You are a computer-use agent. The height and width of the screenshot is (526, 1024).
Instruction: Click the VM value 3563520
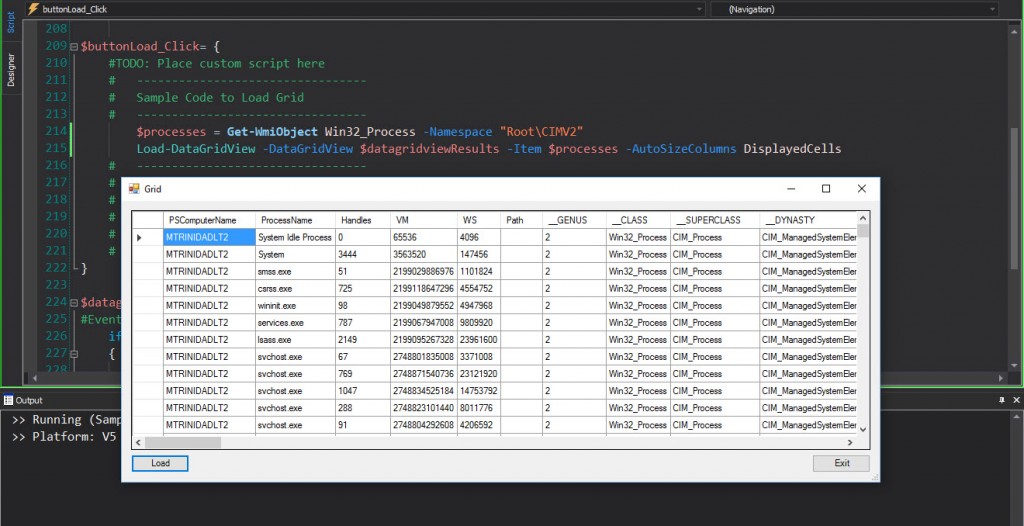click(x=423, y=254)
